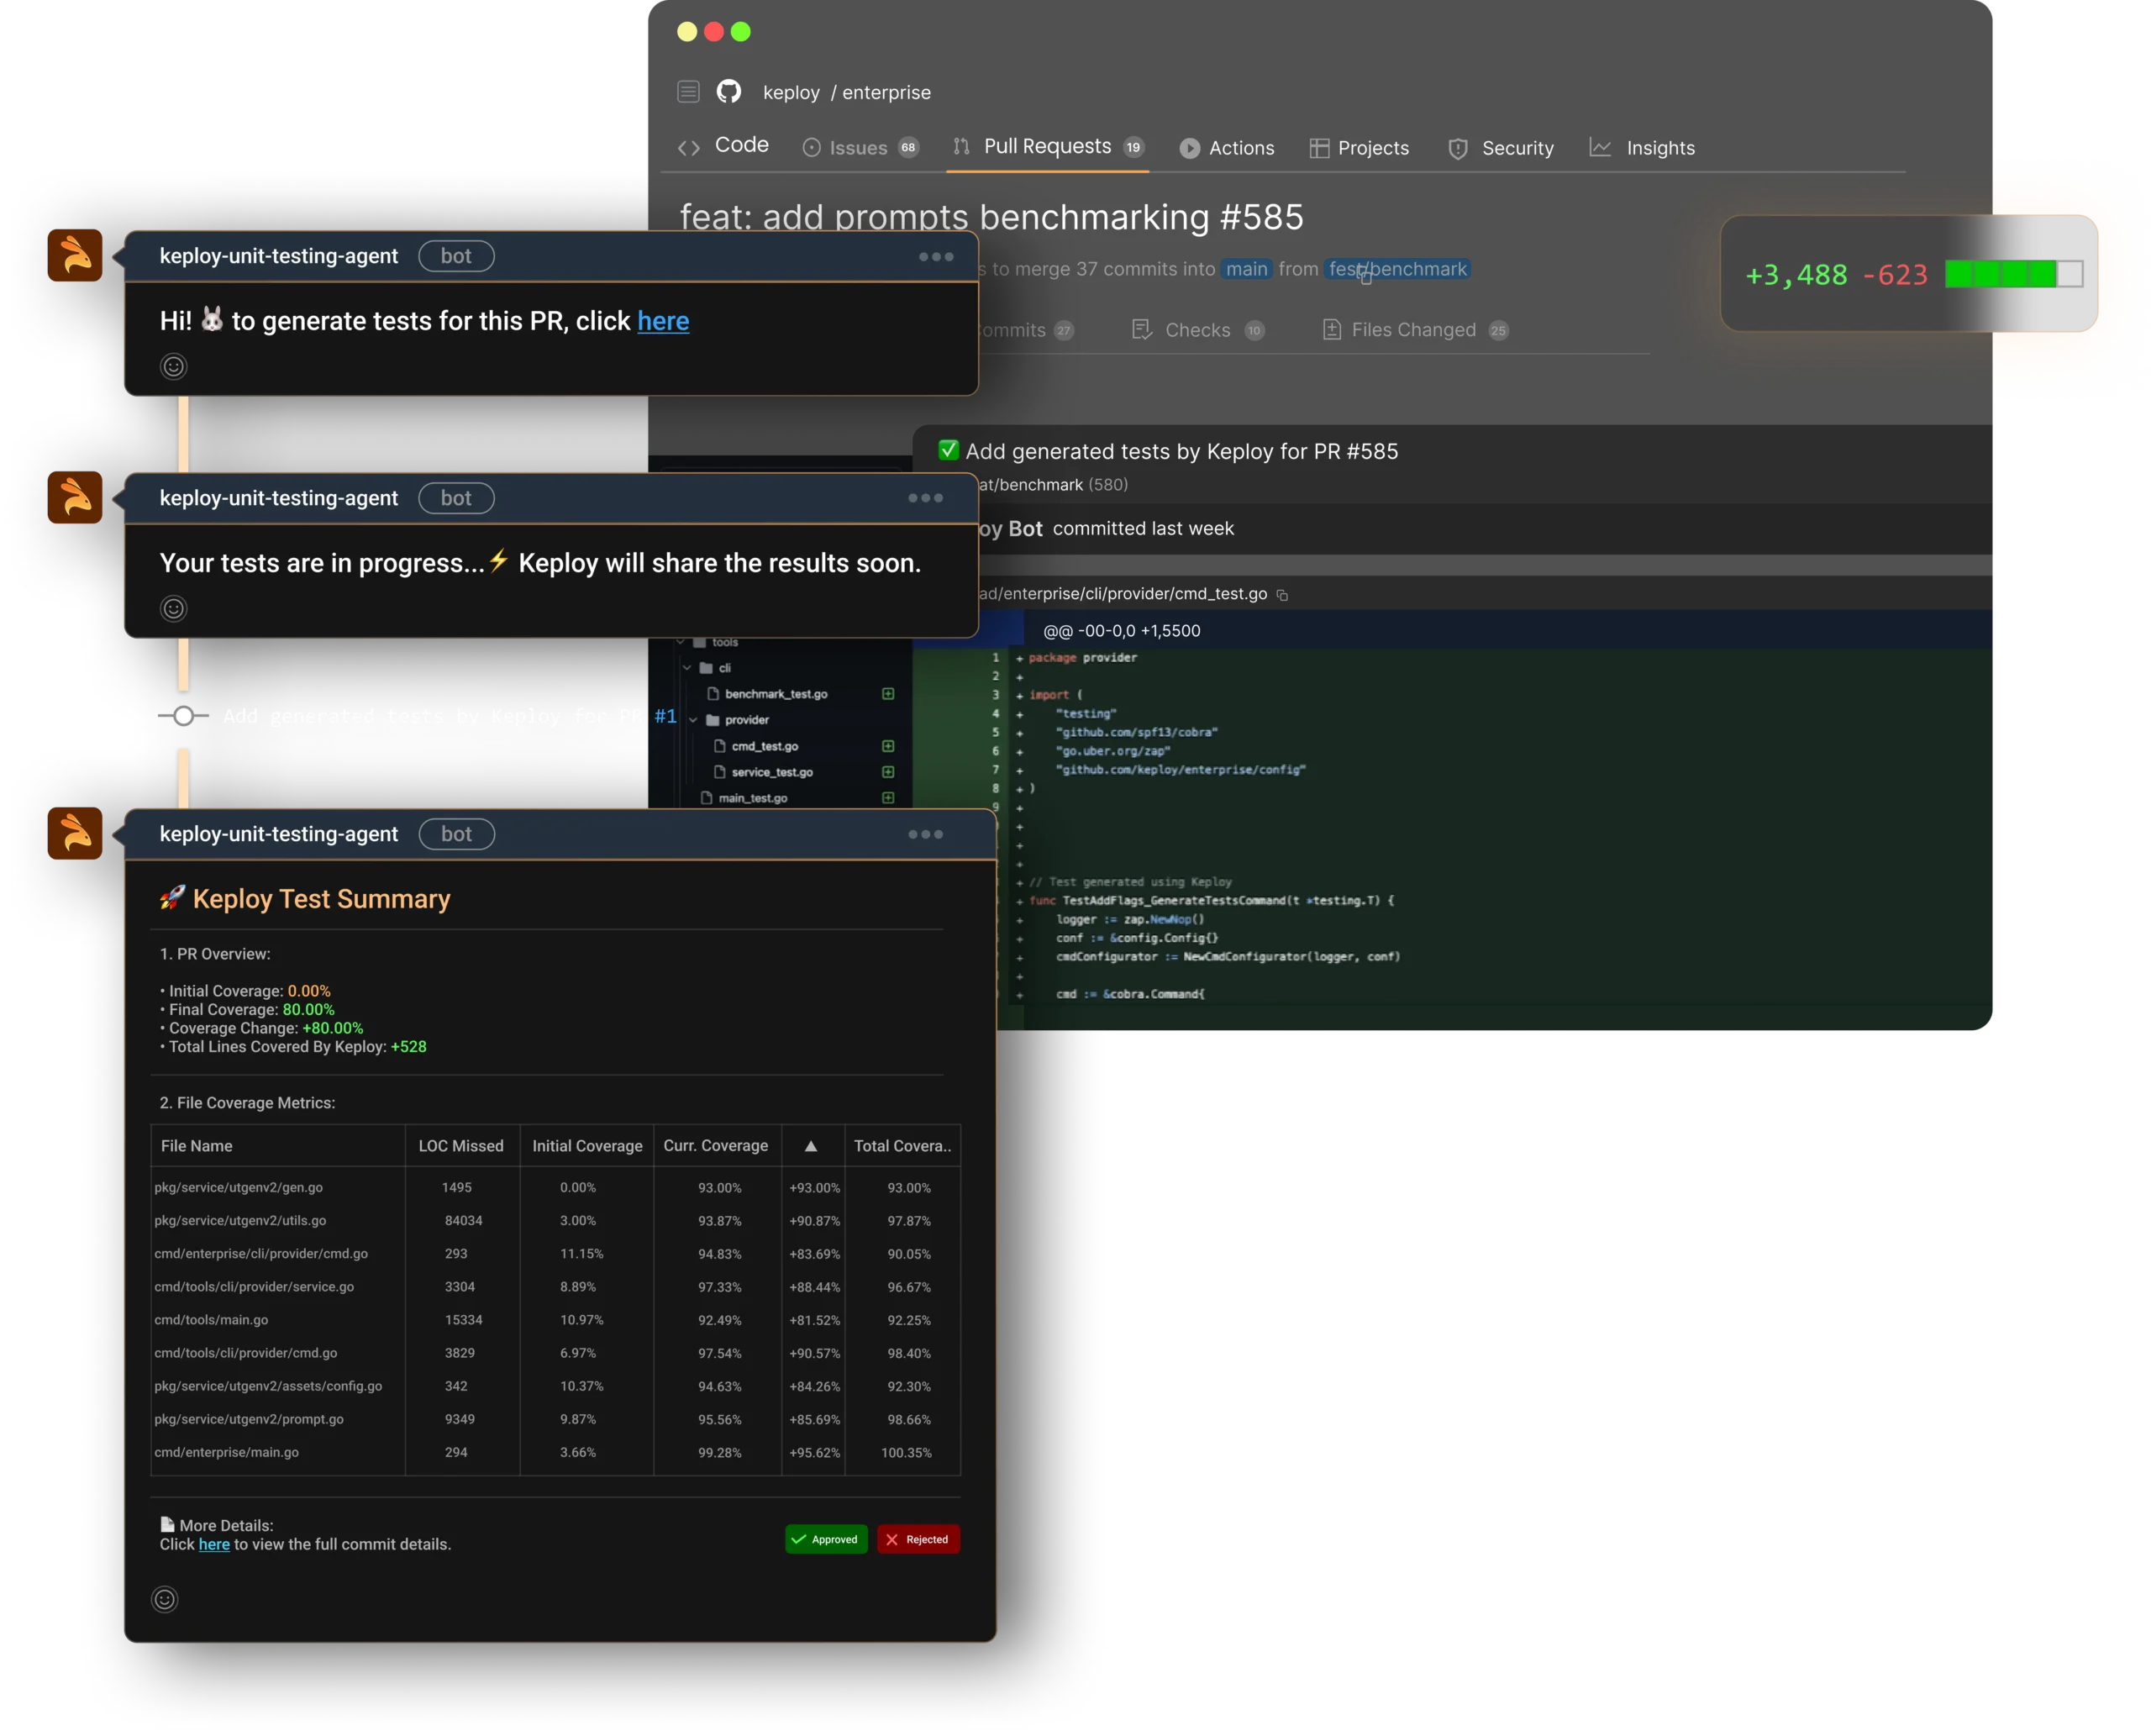The width and height of the screenshot is (2151, 1736).
Task: Click the added-file icon beside service_test.go
Action: click(888, 772)
